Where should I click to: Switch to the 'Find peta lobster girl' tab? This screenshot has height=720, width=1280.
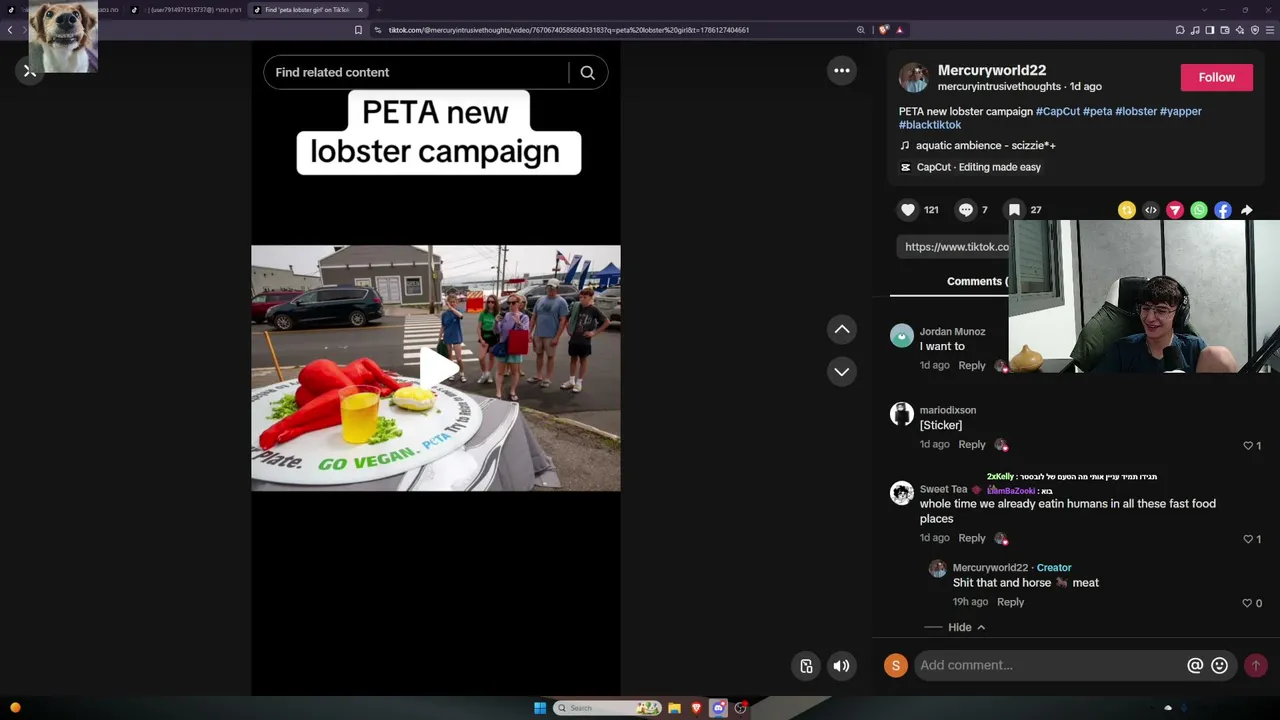click(x=307, y=10)
